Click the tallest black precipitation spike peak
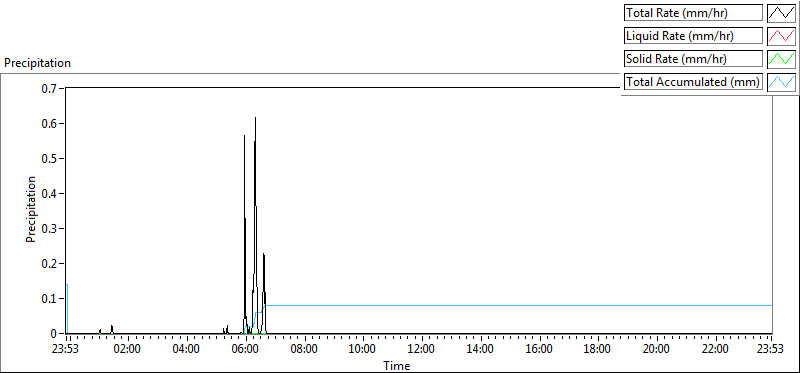 click(x=255, y=118)
